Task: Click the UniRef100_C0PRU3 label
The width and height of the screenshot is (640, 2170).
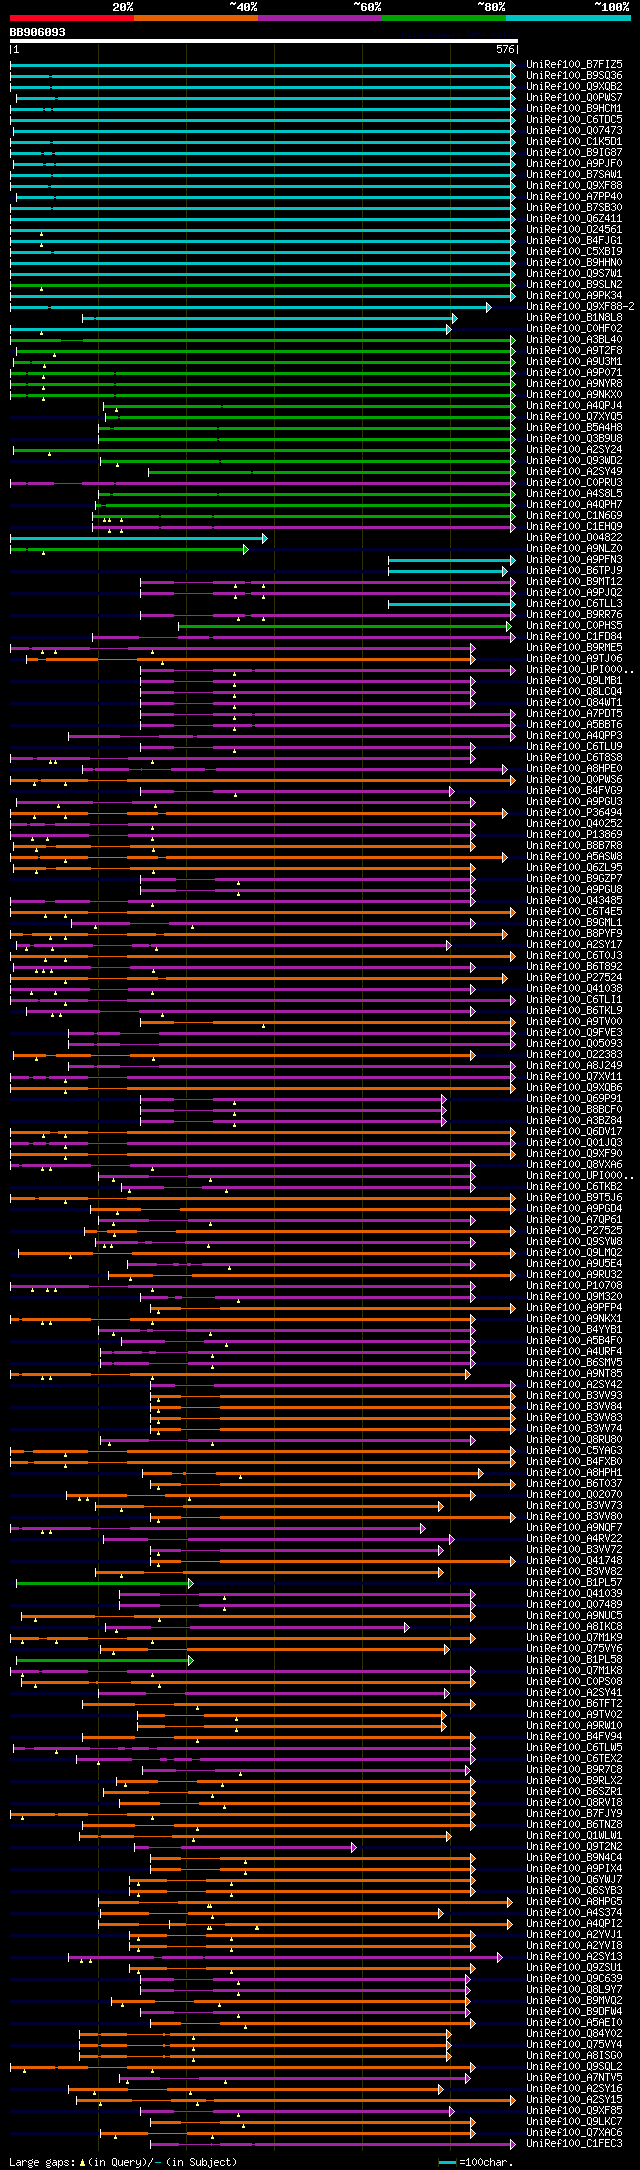Action: (x=574, y=482)
